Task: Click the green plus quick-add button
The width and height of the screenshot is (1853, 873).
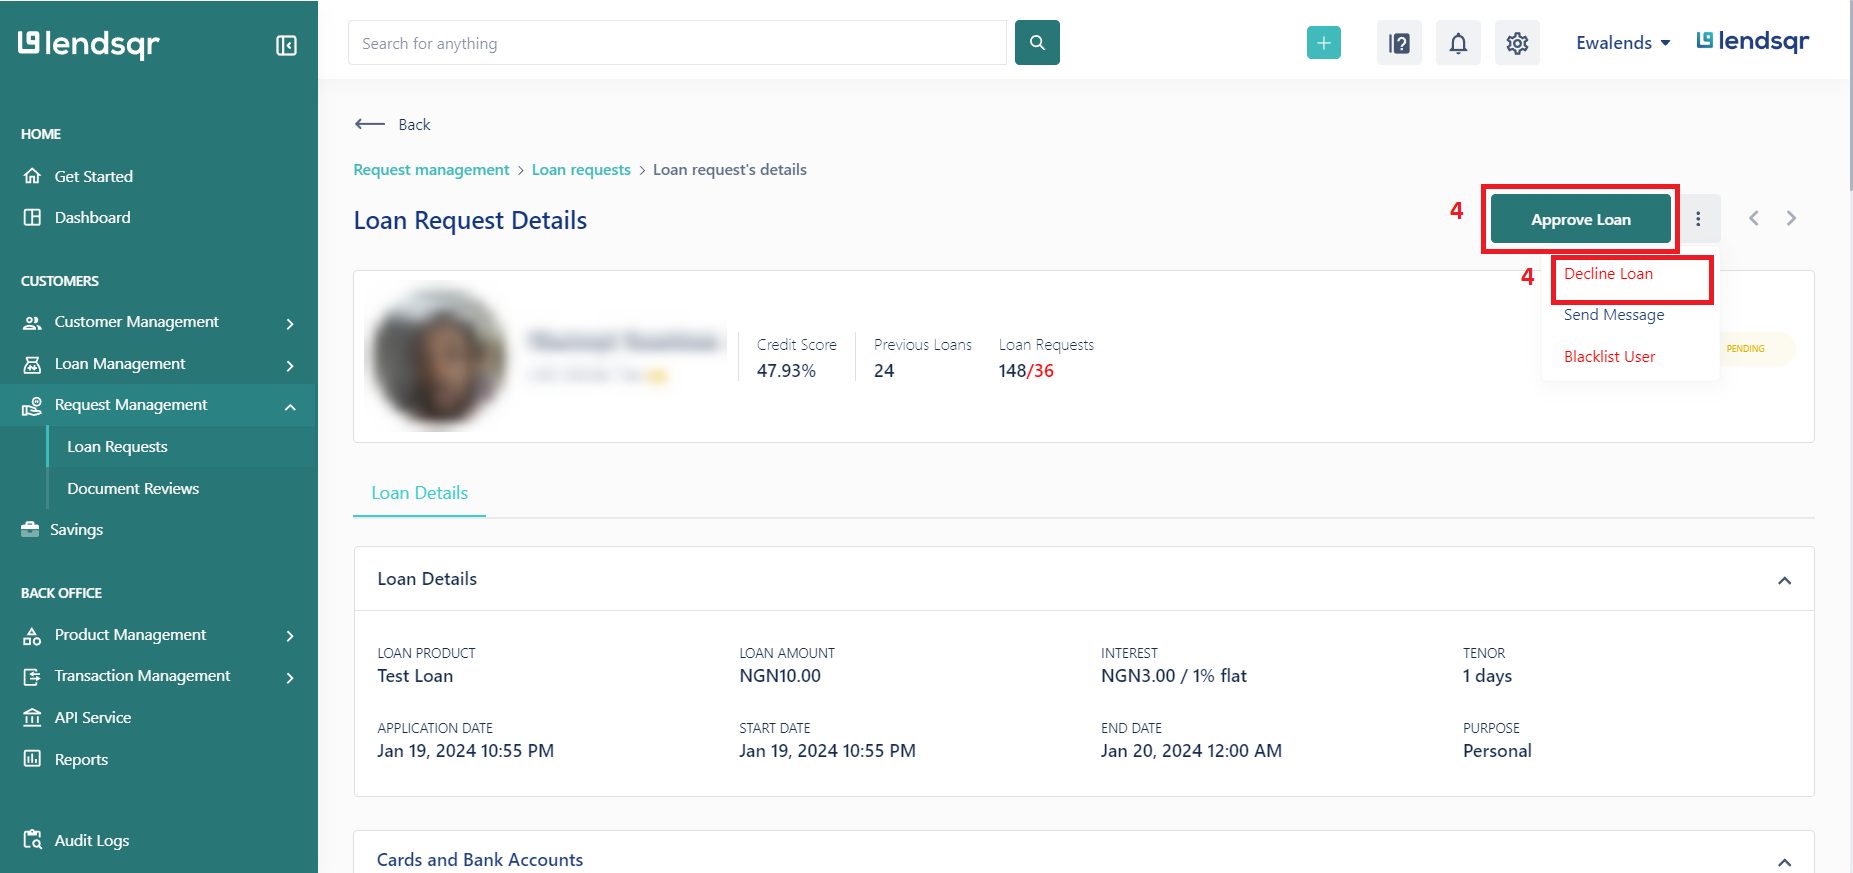Action: pyautogui.click(x=1323, y=43)
